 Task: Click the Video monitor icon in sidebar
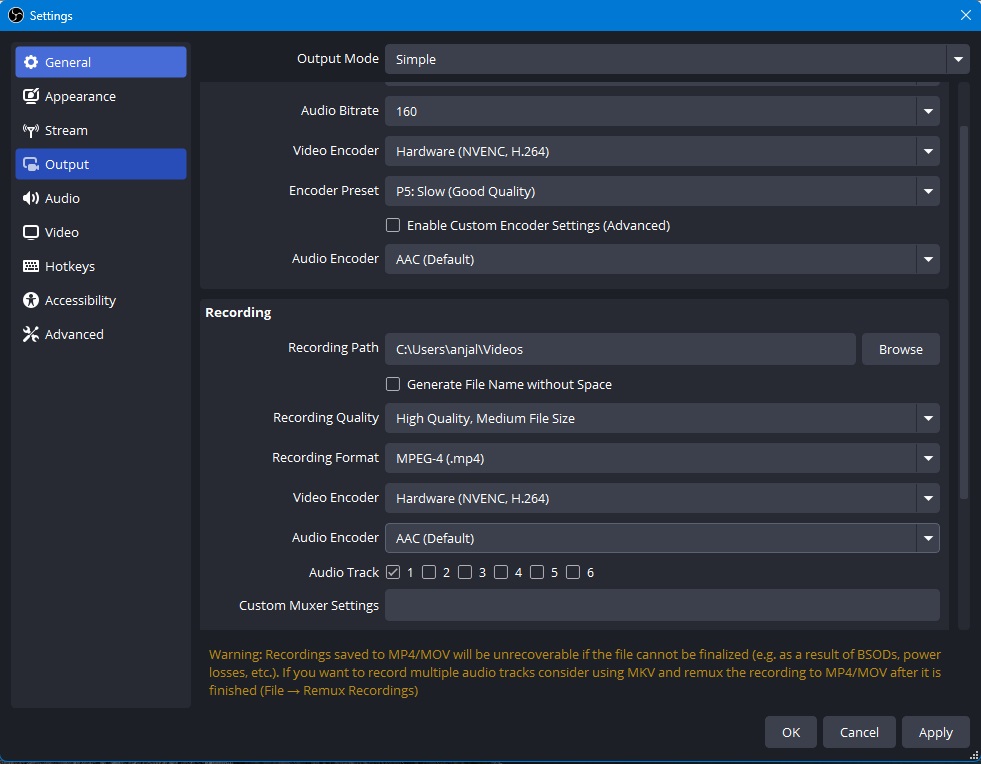tap(31, 232)
